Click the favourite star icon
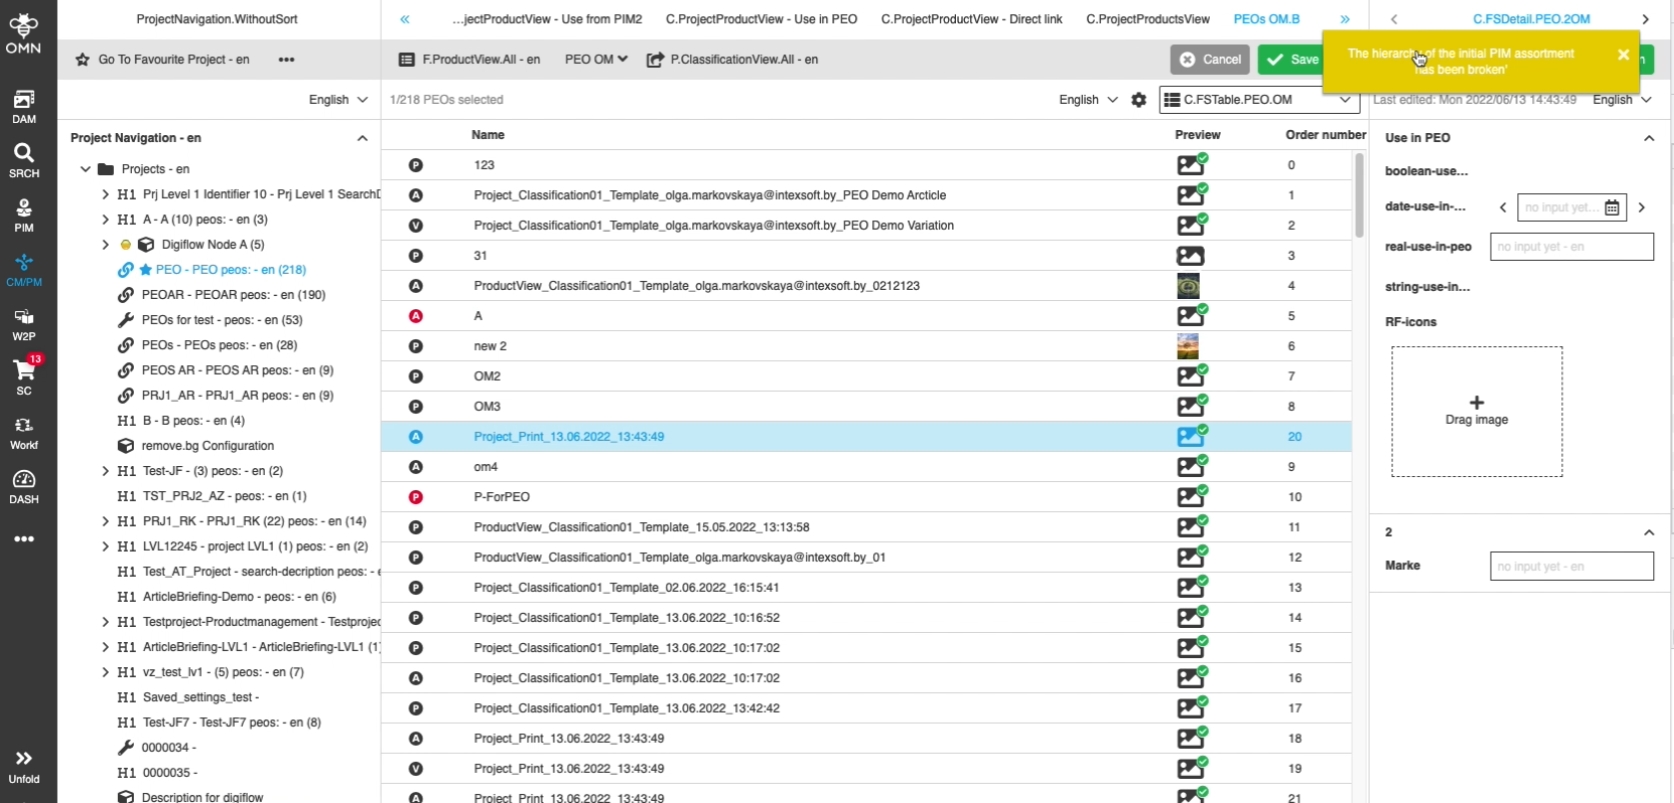The width and height of the screenshot is (1674, 803). [x=83, y=60]
